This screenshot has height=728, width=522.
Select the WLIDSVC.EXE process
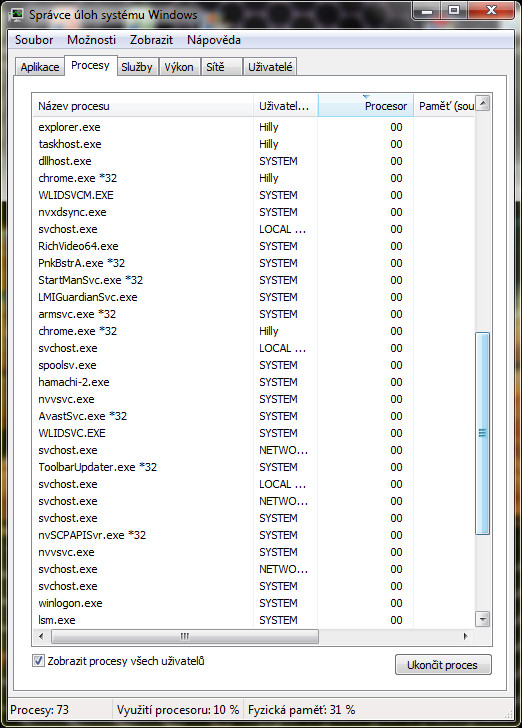(254, 433)
